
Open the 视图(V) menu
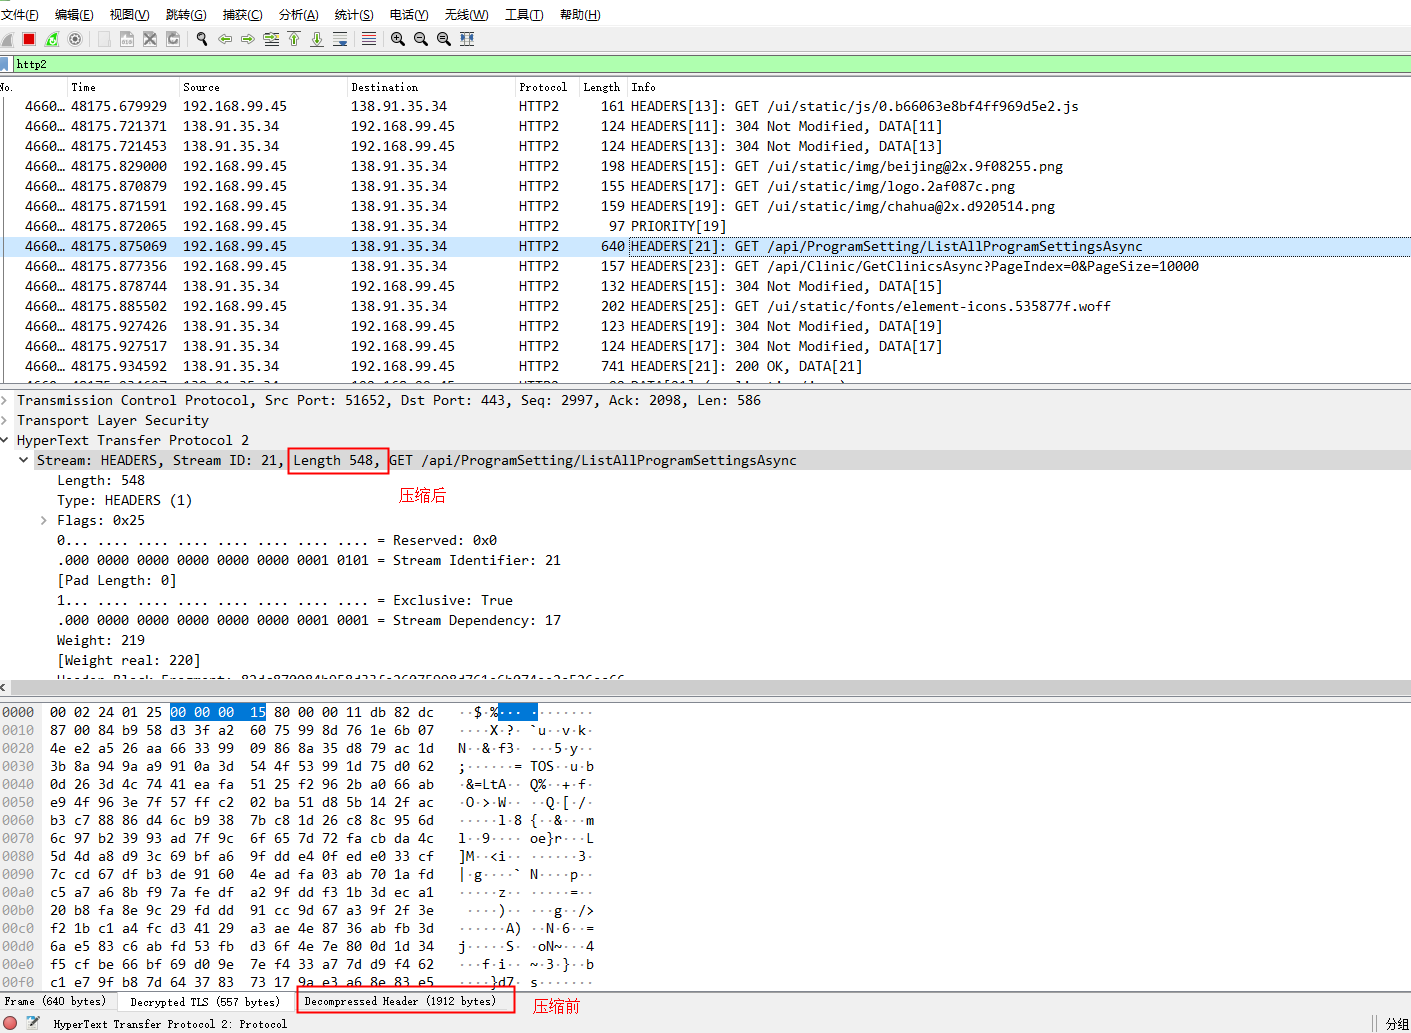click(129, 14)
